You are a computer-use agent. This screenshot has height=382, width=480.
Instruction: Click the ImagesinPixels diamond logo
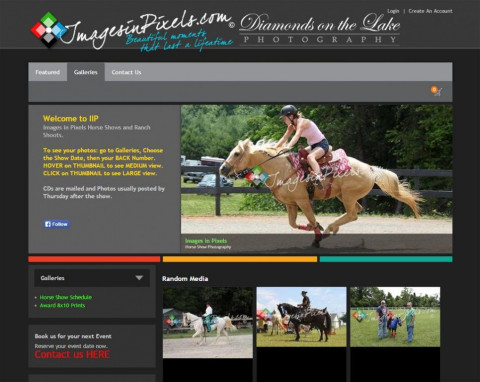[49, 30]
